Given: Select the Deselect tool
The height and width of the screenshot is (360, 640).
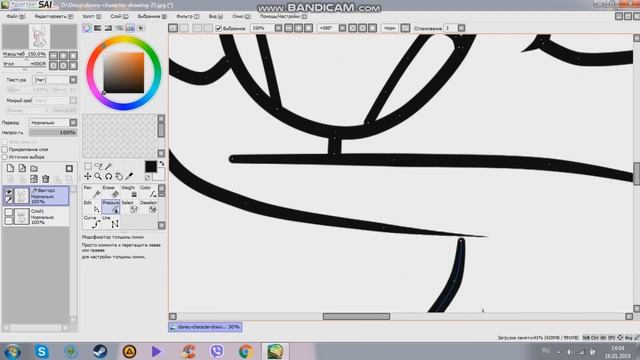Looking at the screenshot, I should [147, 207].
